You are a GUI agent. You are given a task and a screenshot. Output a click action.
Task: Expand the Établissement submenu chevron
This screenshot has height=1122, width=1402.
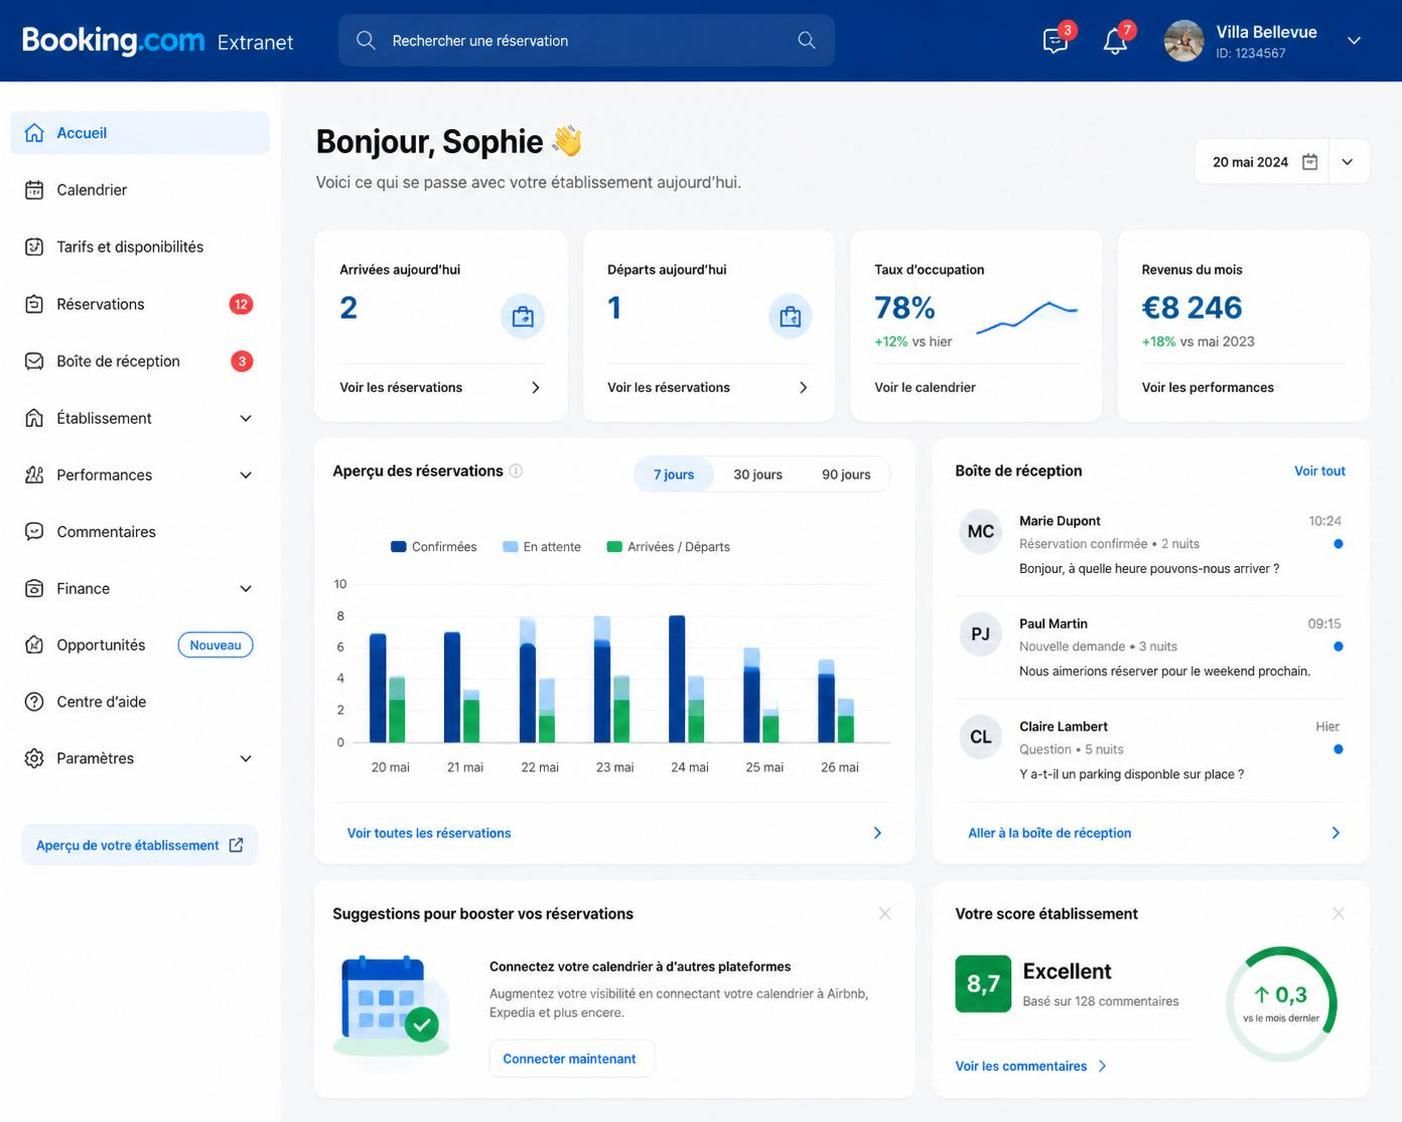246,418
